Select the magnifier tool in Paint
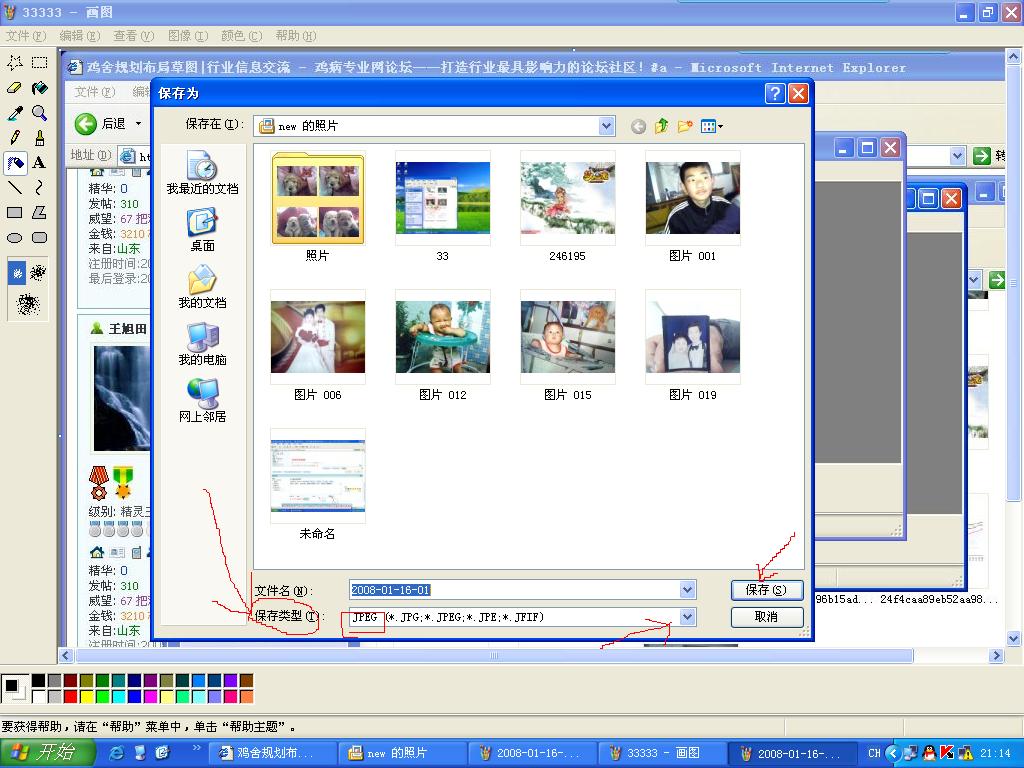Image resolution: width=1024 pixels, height=768 pixels. point(40,113)
